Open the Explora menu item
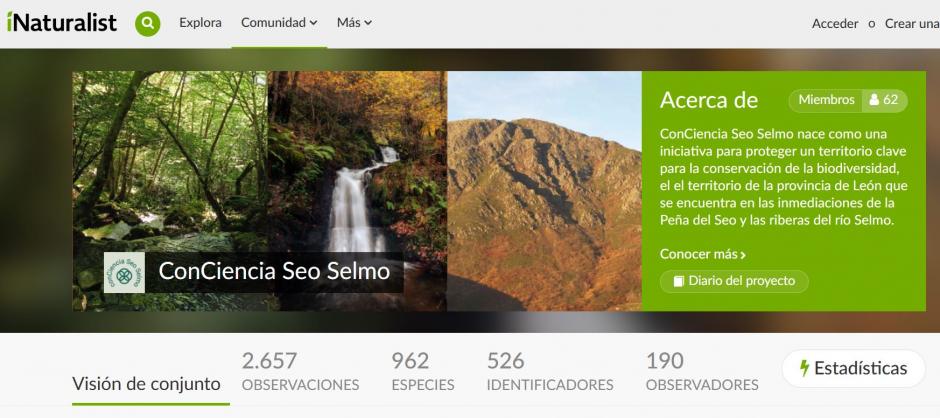This screenshot has width=940, height=418. pyautogui.click(x=200, y=23)
